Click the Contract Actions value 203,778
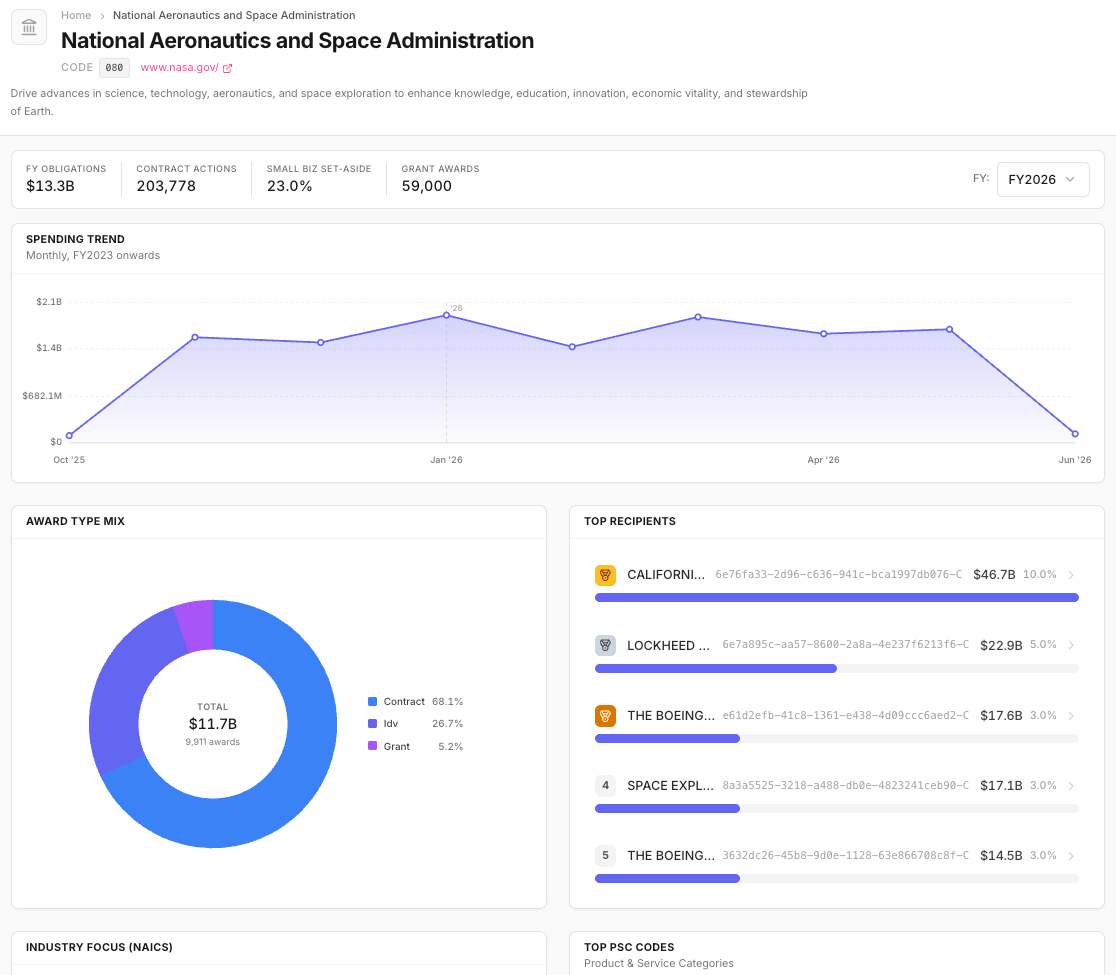Image resolution: width=1116 pixels, height=975 pixels. pyautogui.click(x=166, y=186)
